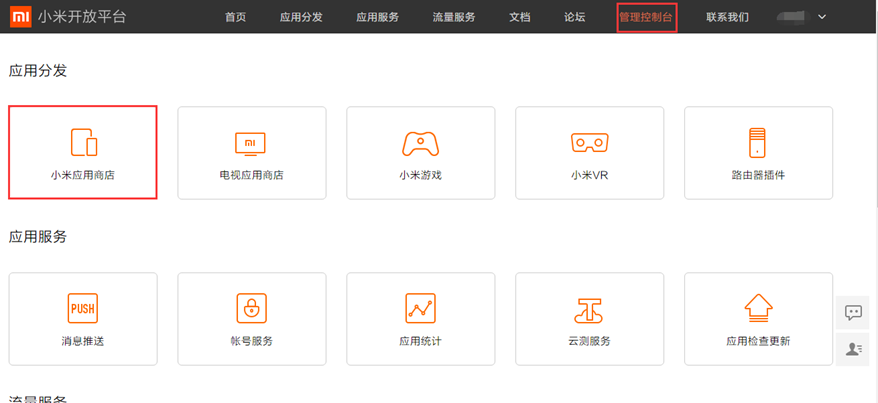
Task: Open the 小米VR headset icon
Action: (x=589, y=142)
